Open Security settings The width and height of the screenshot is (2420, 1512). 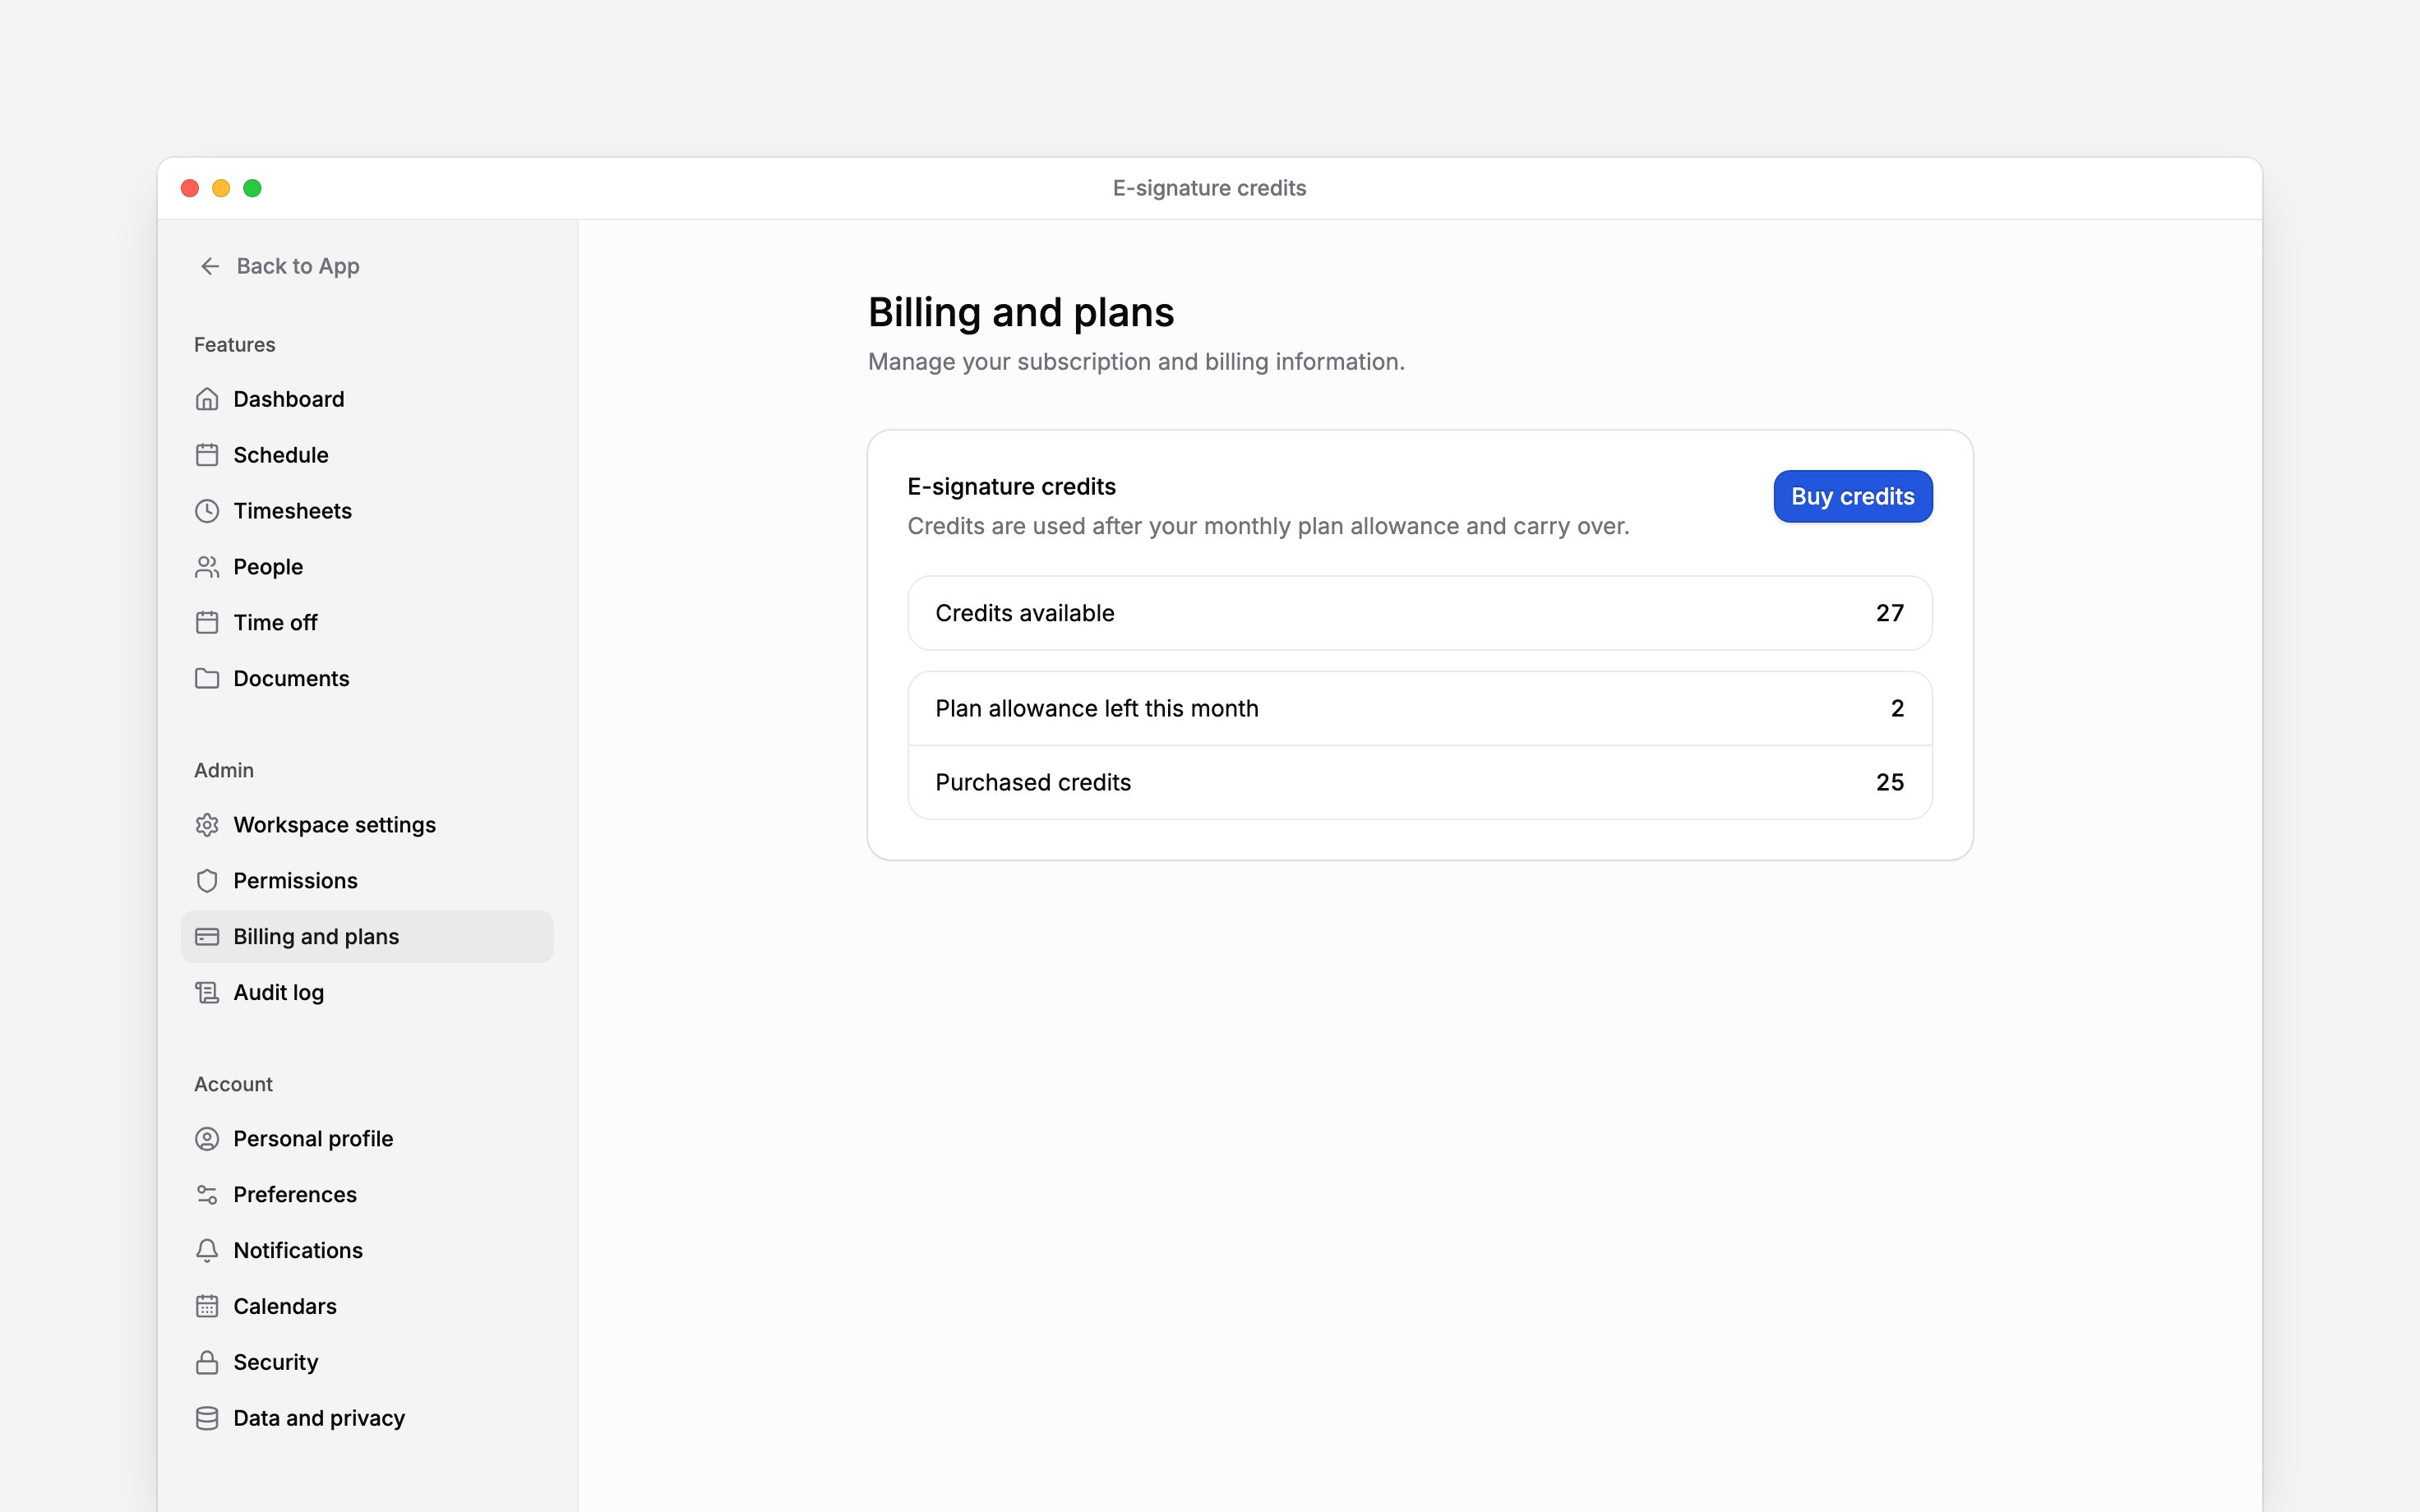click(x=367, y=1363)
